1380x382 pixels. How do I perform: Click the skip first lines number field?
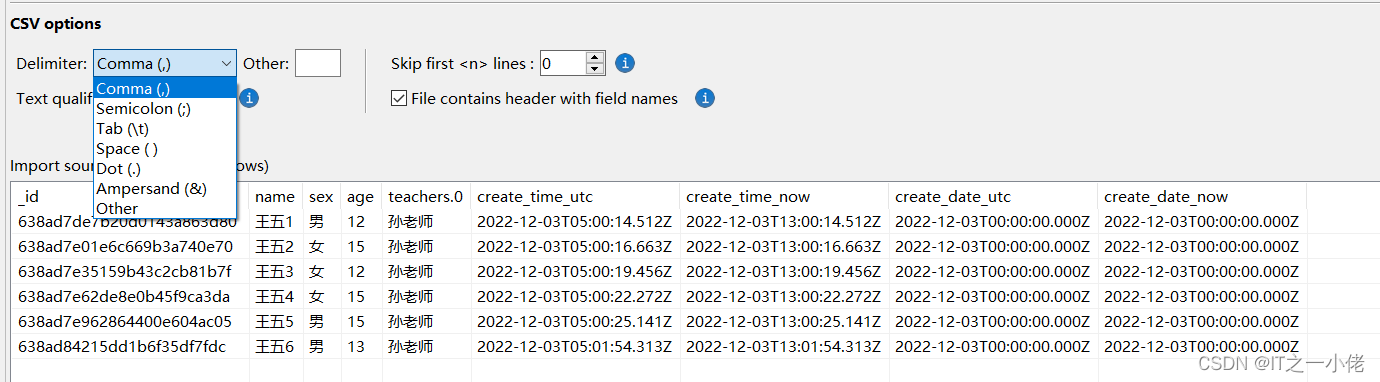[563, 63]
